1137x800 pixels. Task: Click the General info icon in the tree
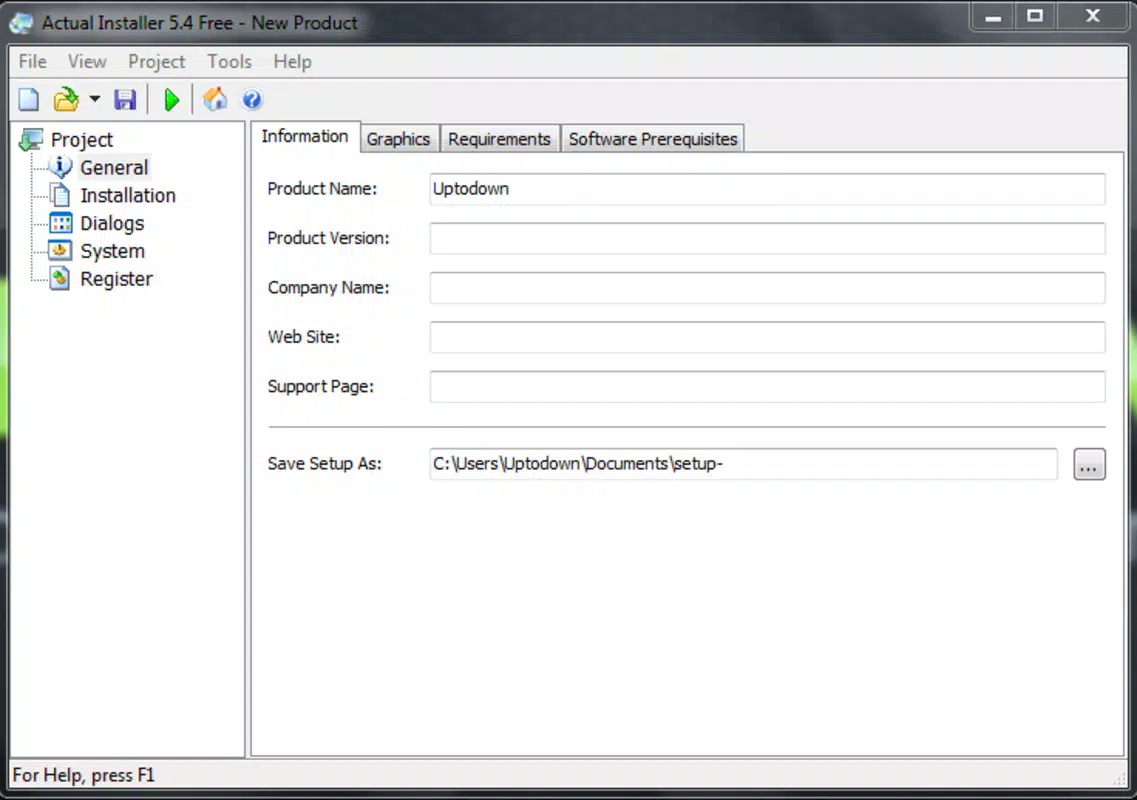60,167
